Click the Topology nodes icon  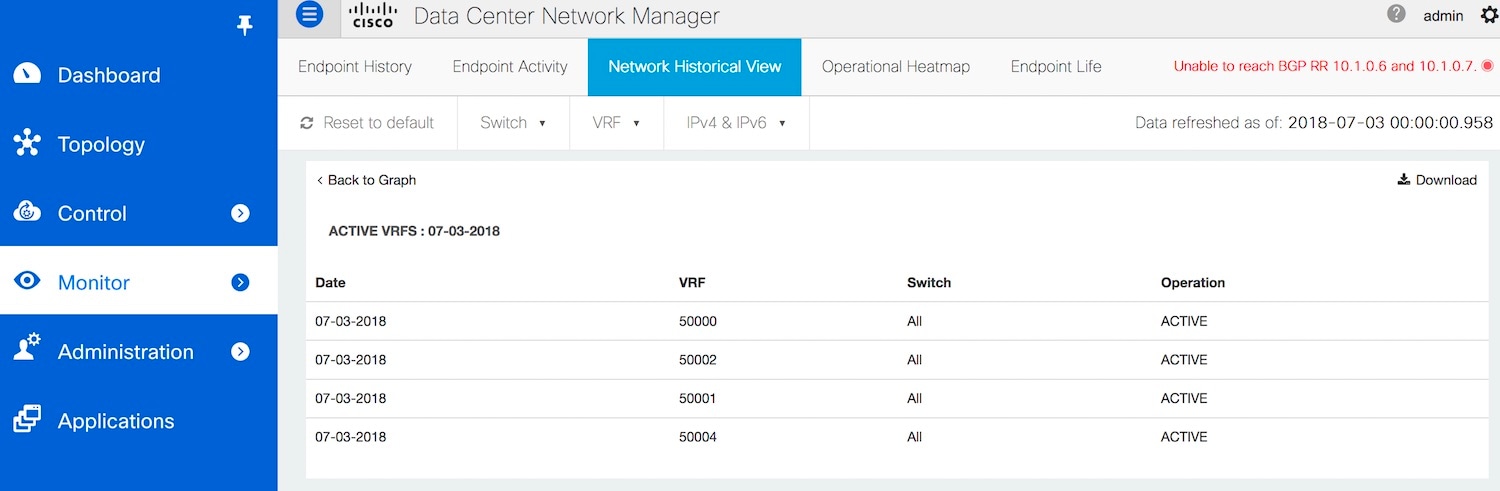[28, 144]
